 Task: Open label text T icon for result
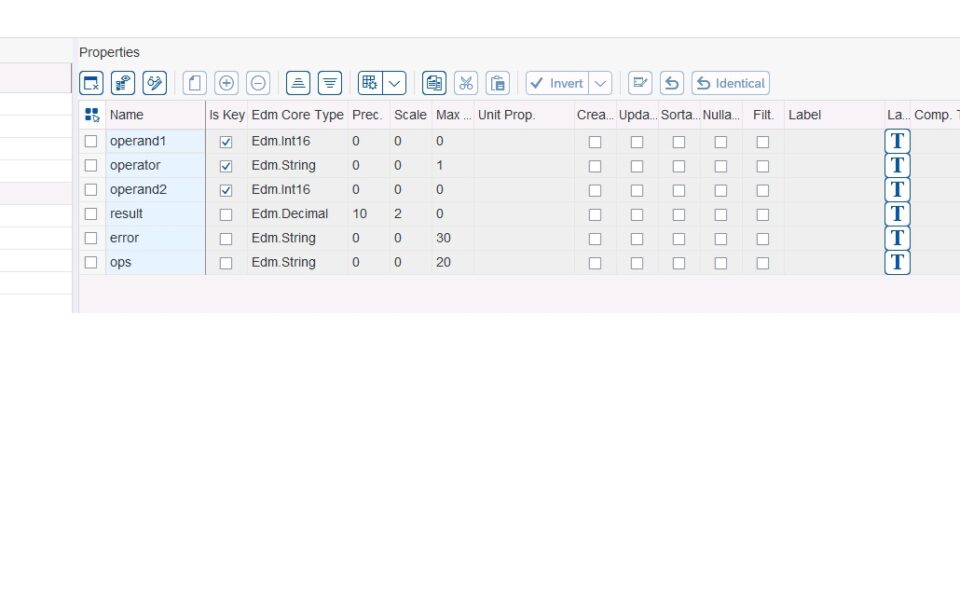pyautogui.click(x=898, y=214)
